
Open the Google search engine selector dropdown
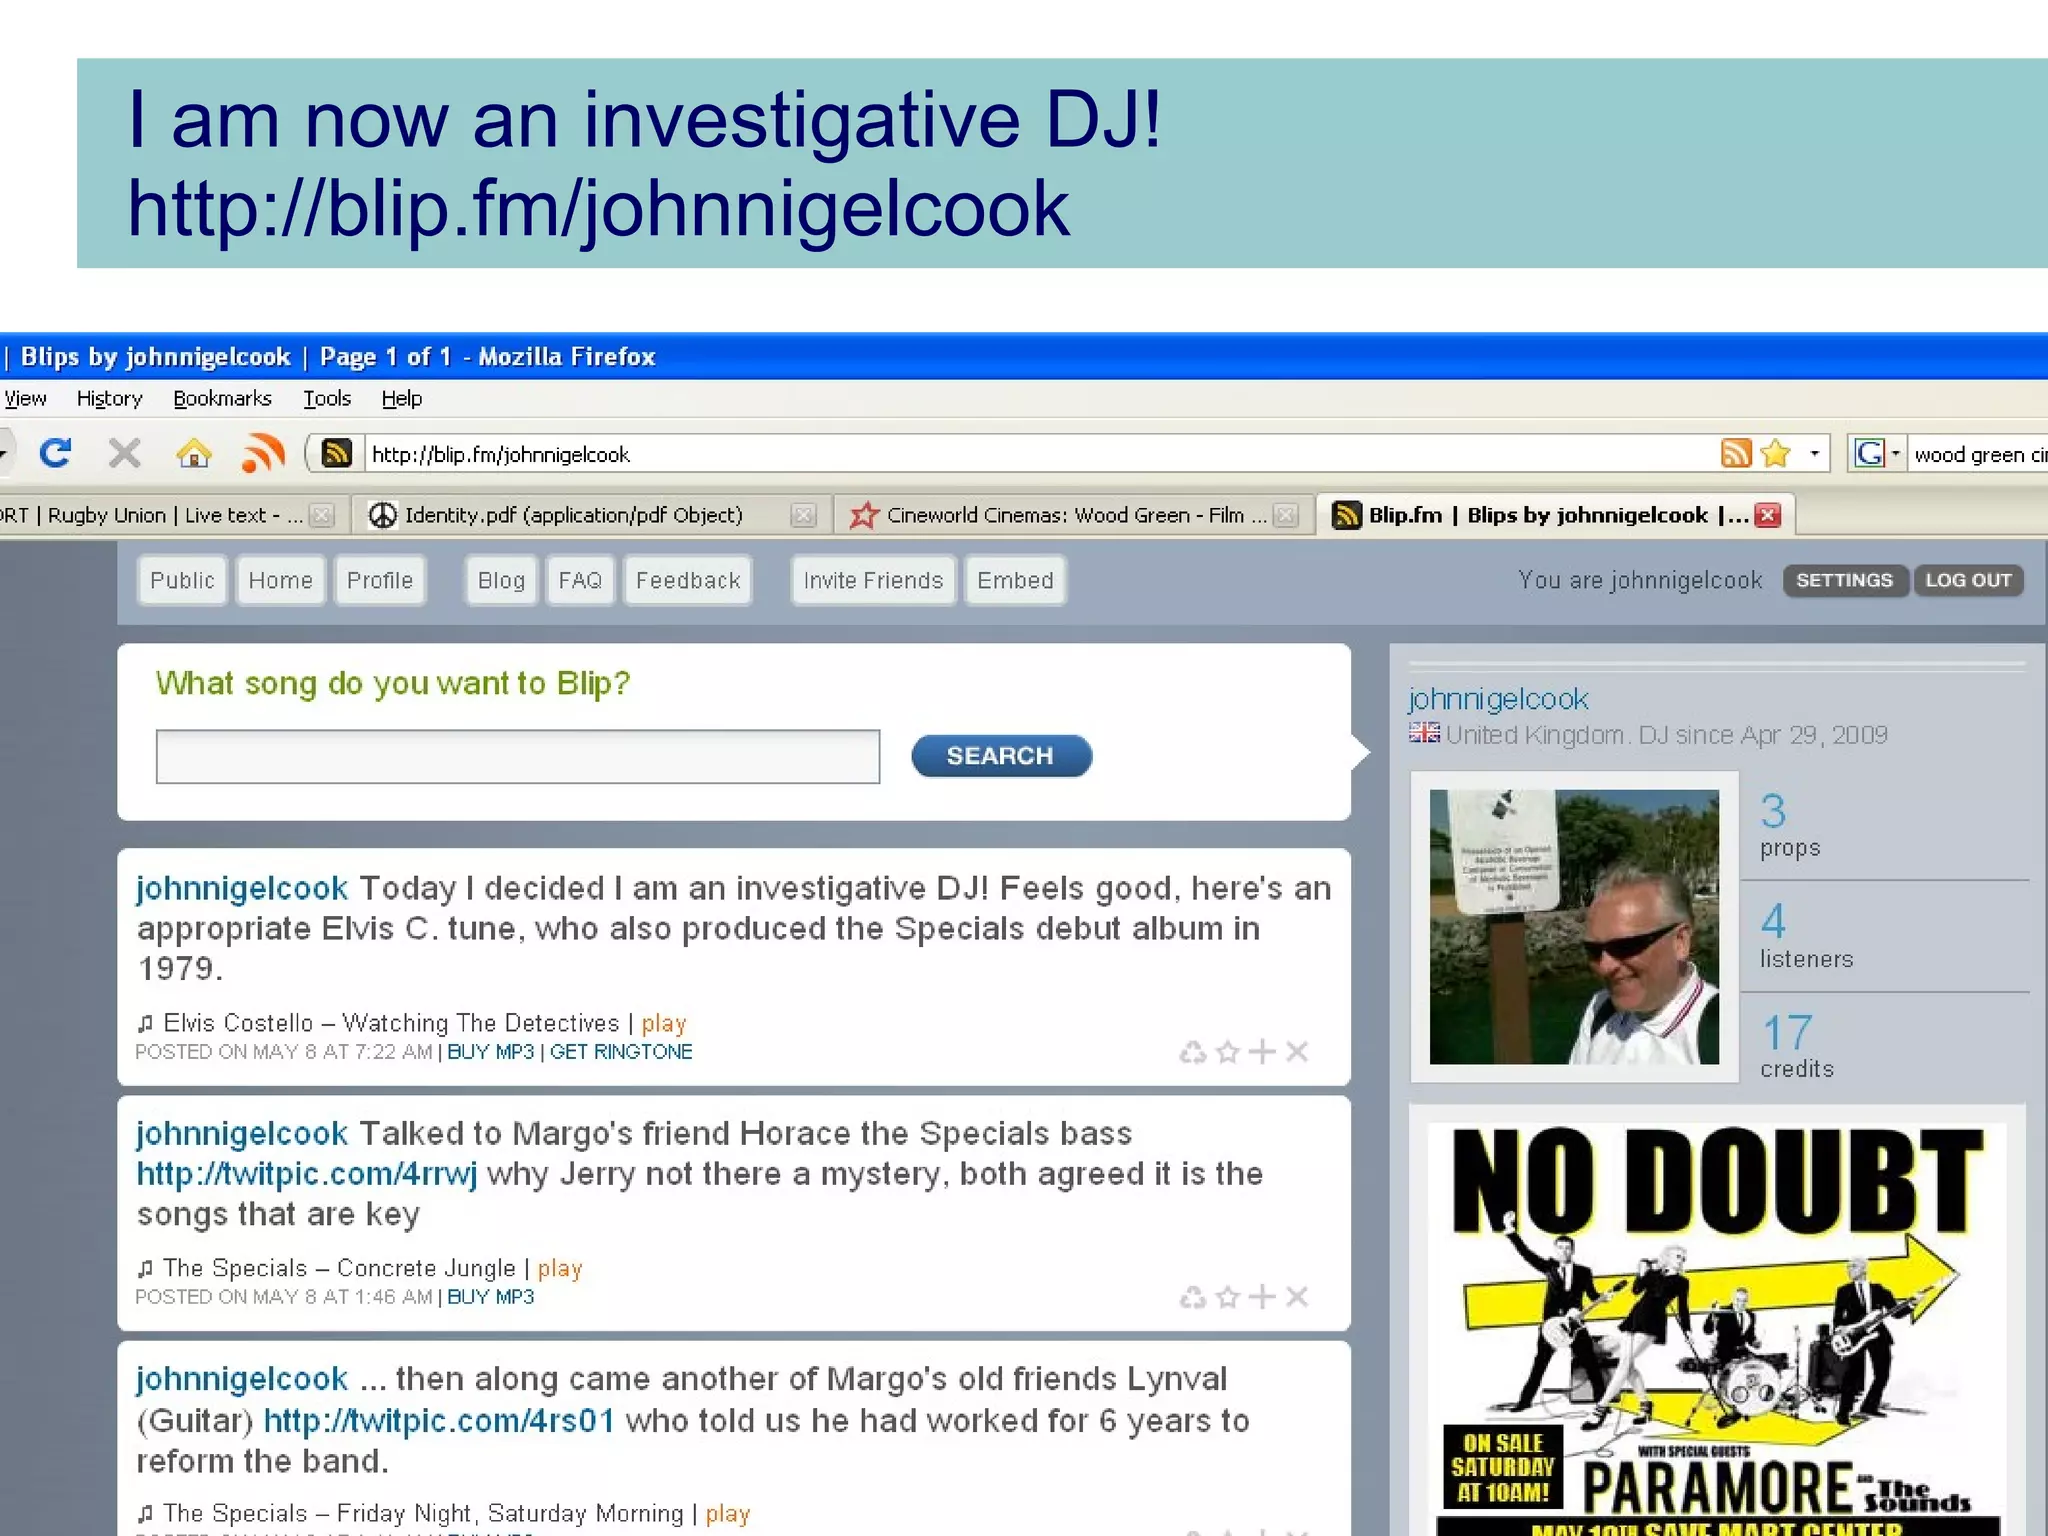[x=1877, y=454]
